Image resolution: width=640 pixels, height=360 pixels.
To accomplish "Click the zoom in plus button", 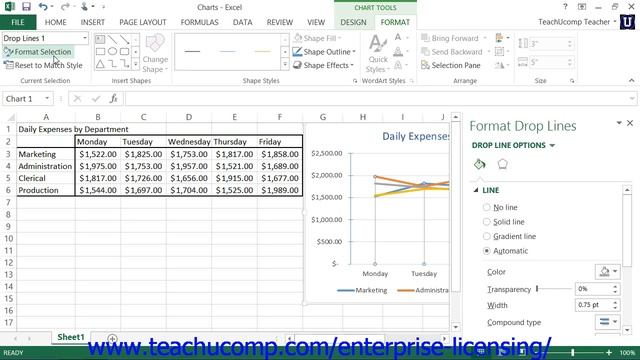I will [x=609, y=353].
